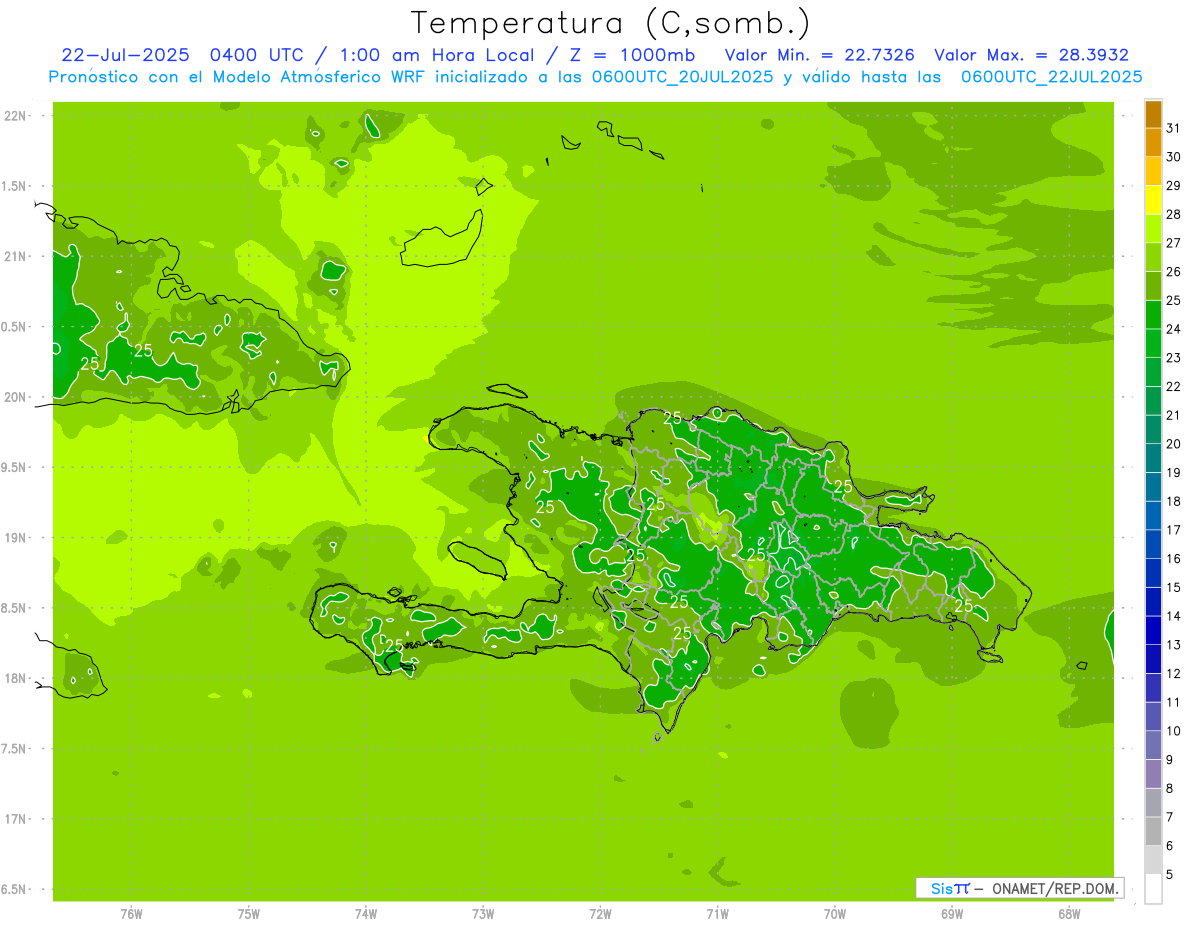This screenshot has height=927, width=1200.
Task: Click the "Valor Max. = 28.3932" readout
Action: (1031, 55)
